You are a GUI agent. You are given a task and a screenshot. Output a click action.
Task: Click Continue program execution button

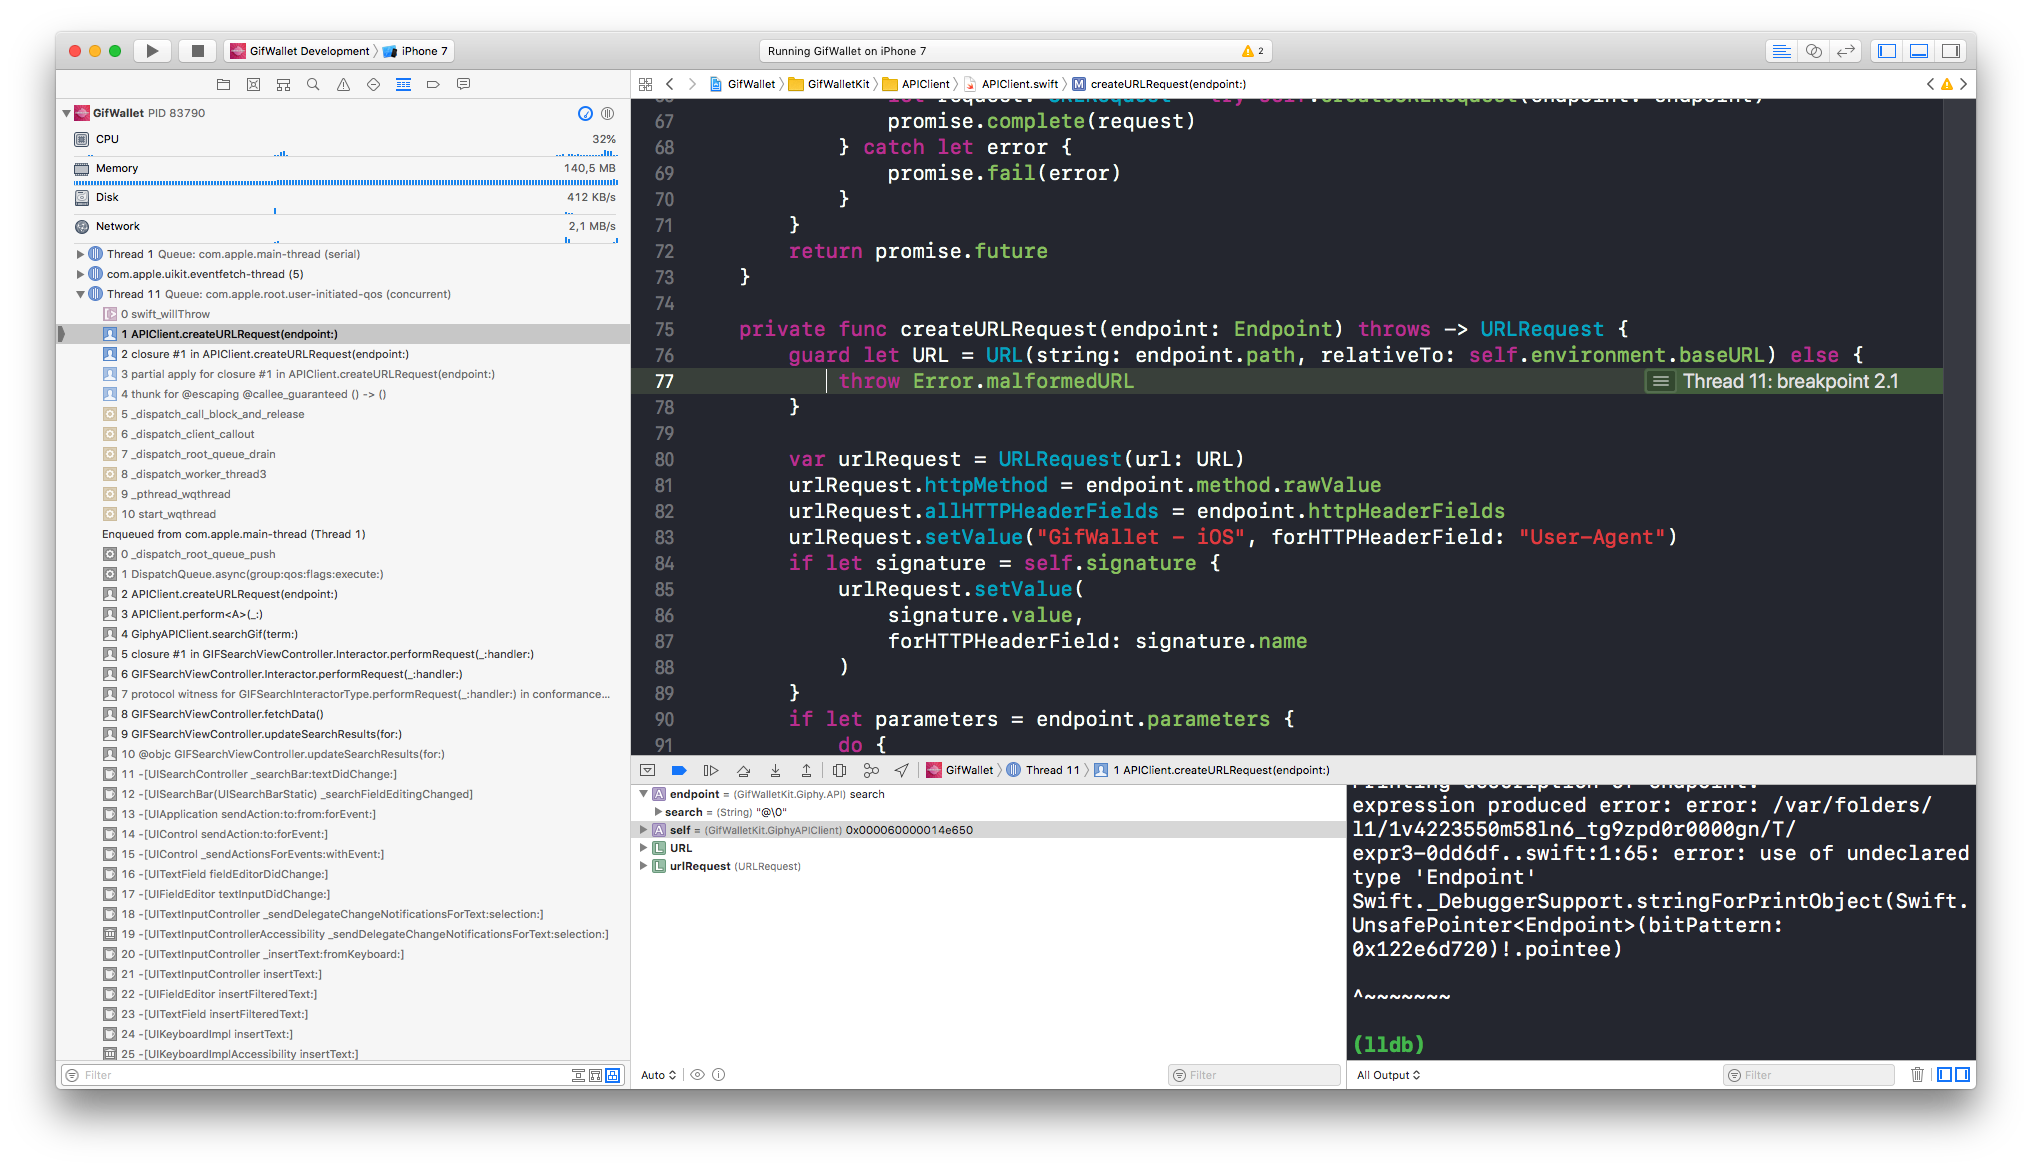tap(711, 770)
